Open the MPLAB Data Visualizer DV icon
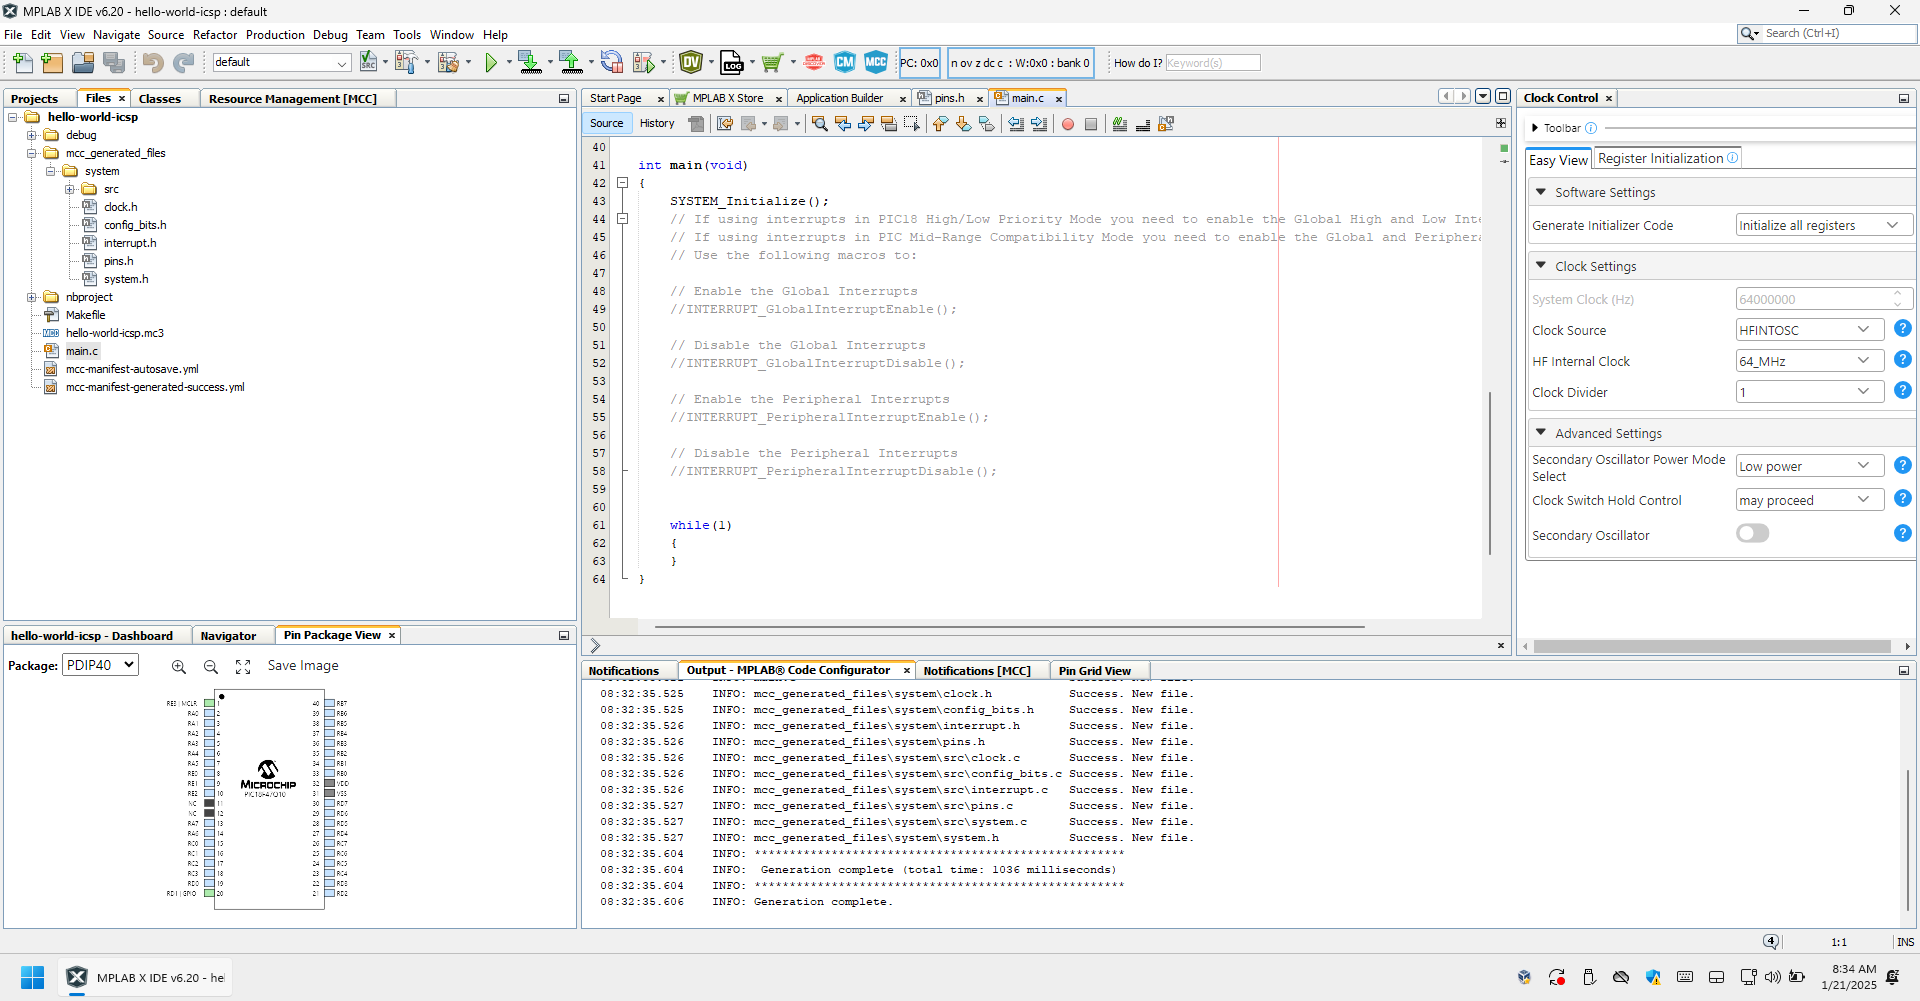Image resolution: width=1920 pixels, height=1001 pixels. [x=691, y=63]
